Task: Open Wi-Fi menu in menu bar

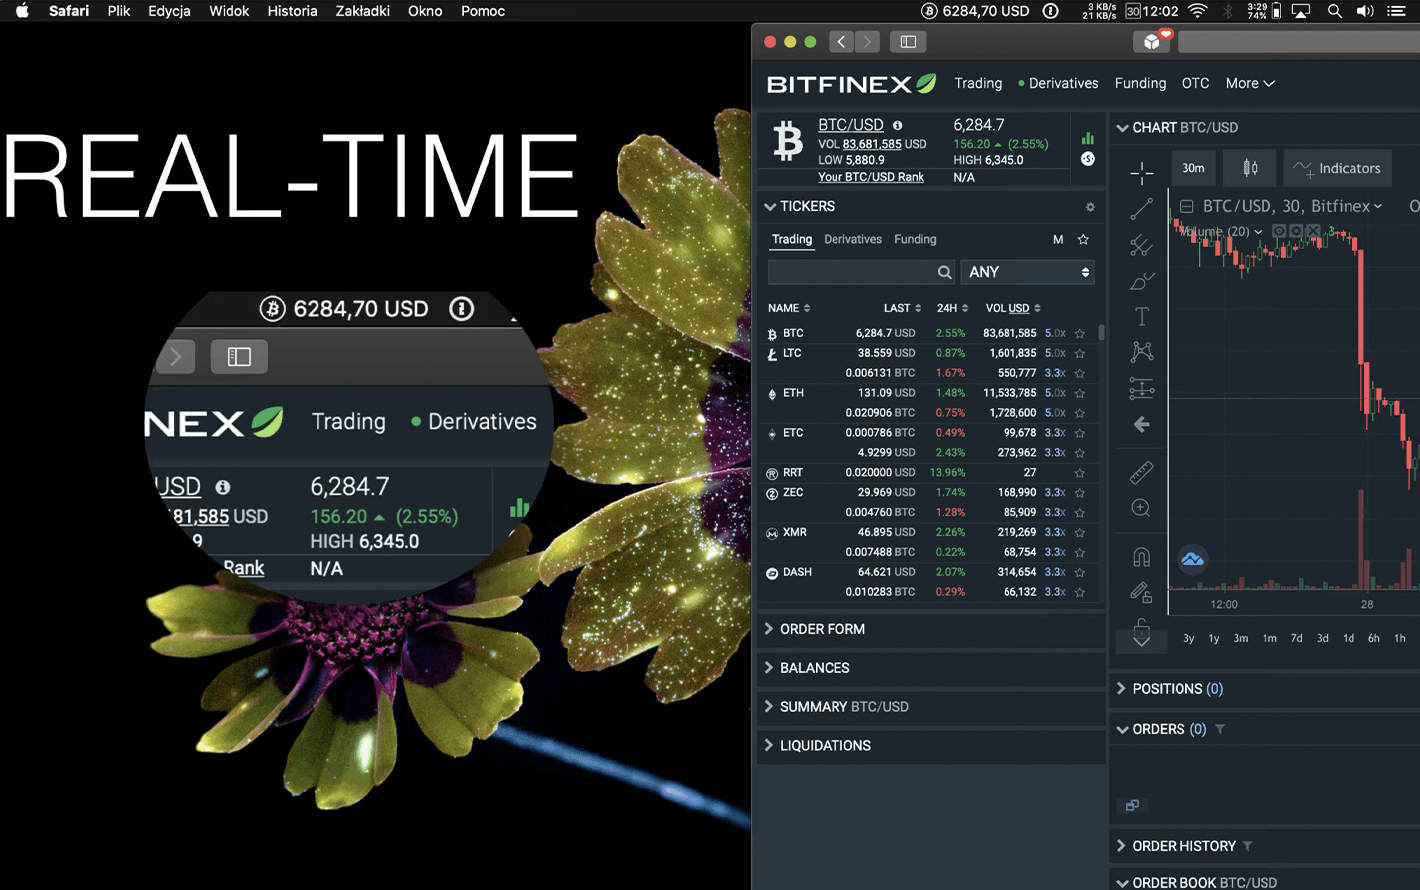Action: click(x=1197, y=11)
